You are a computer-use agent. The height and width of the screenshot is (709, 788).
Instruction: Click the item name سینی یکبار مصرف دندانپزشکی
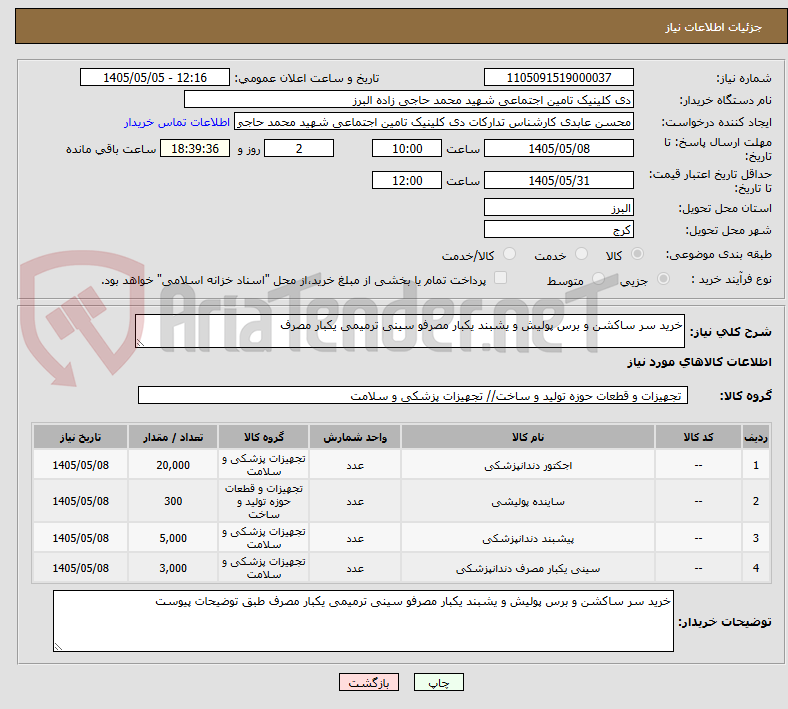click(x=528, y=569)
